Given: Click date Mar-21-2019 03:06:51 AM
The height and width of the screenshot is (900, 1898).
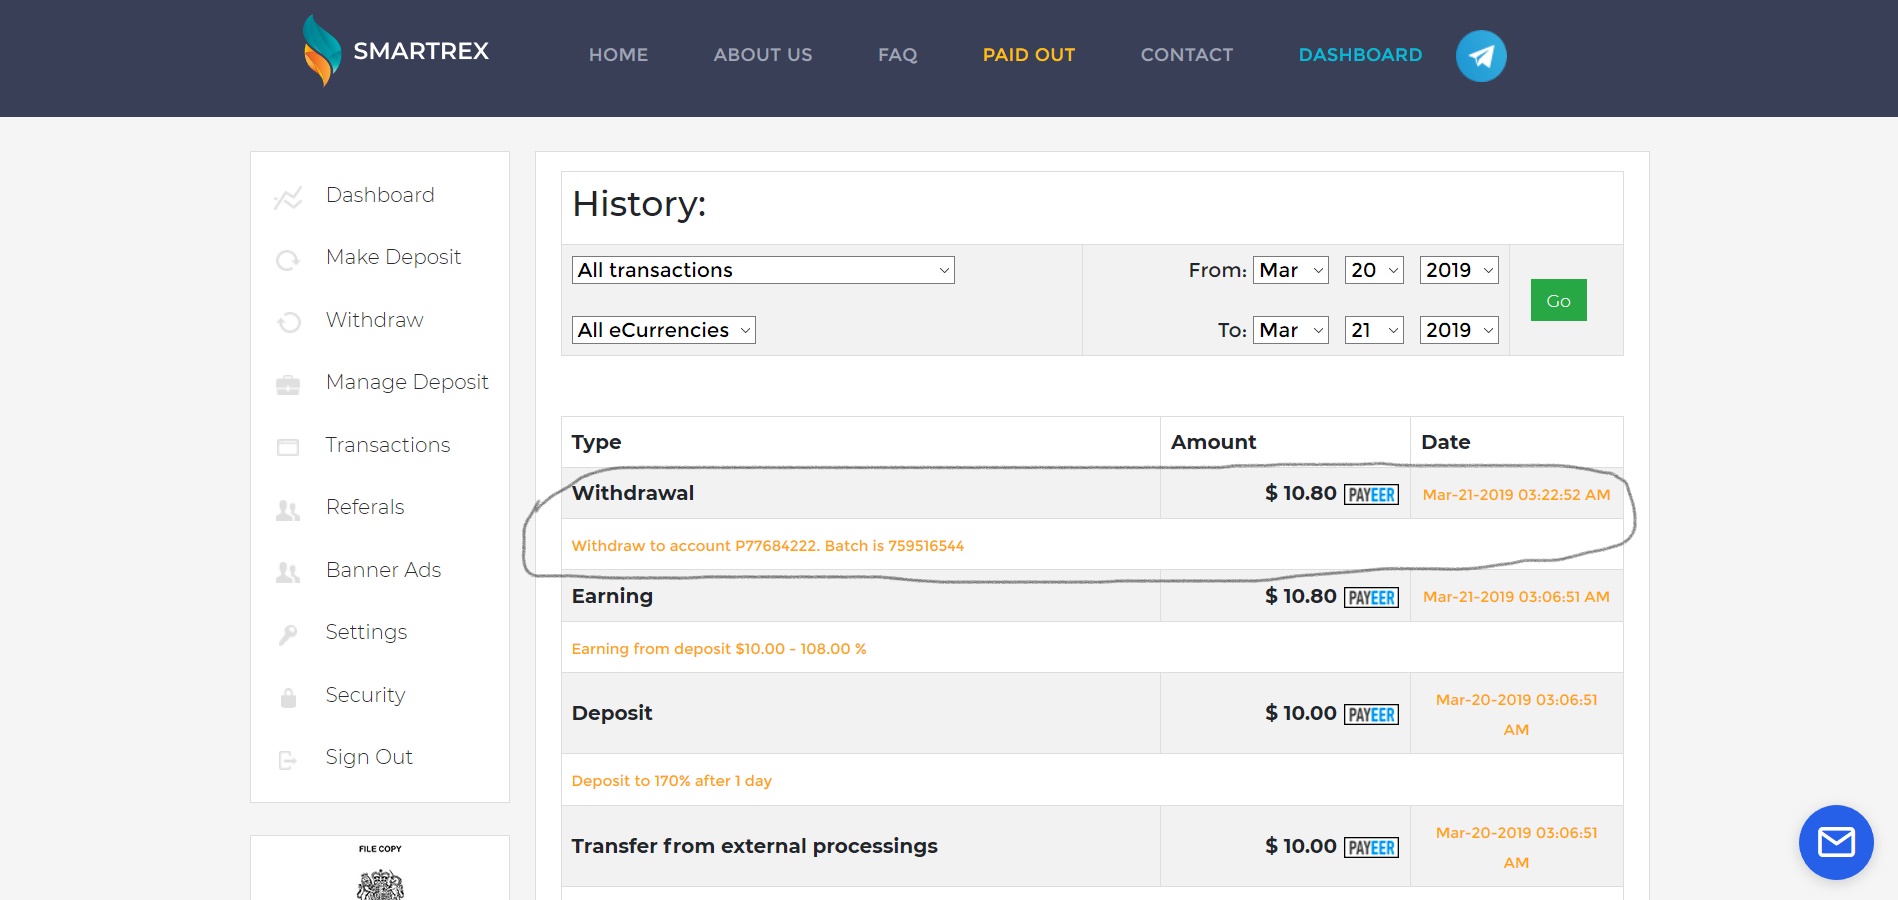Looking at the screenshot, I should (x=1516, y=597).
